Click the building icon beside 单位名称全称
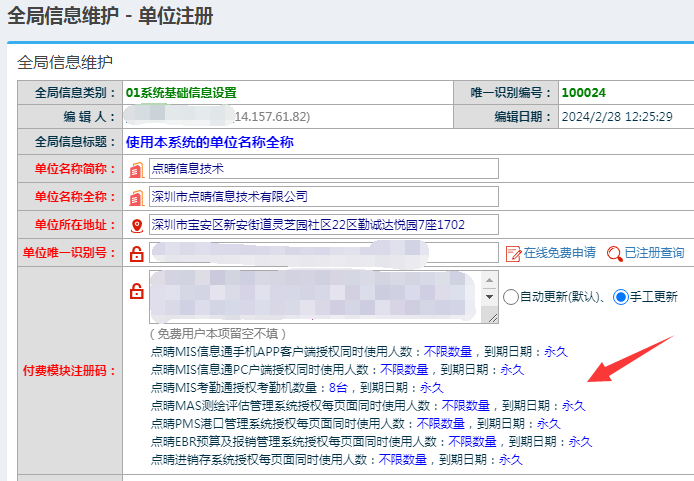This screenshot has height=481, width=694. [137, 196]
